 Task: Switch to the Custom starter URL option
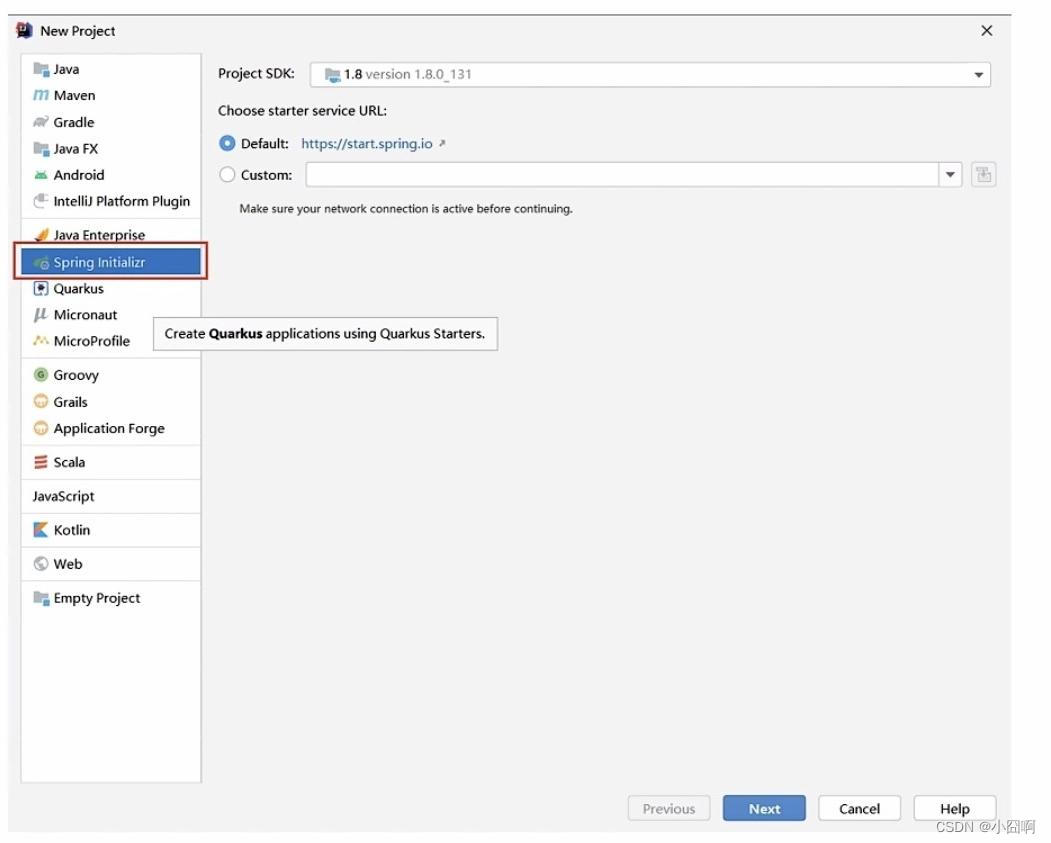point(228,173)
